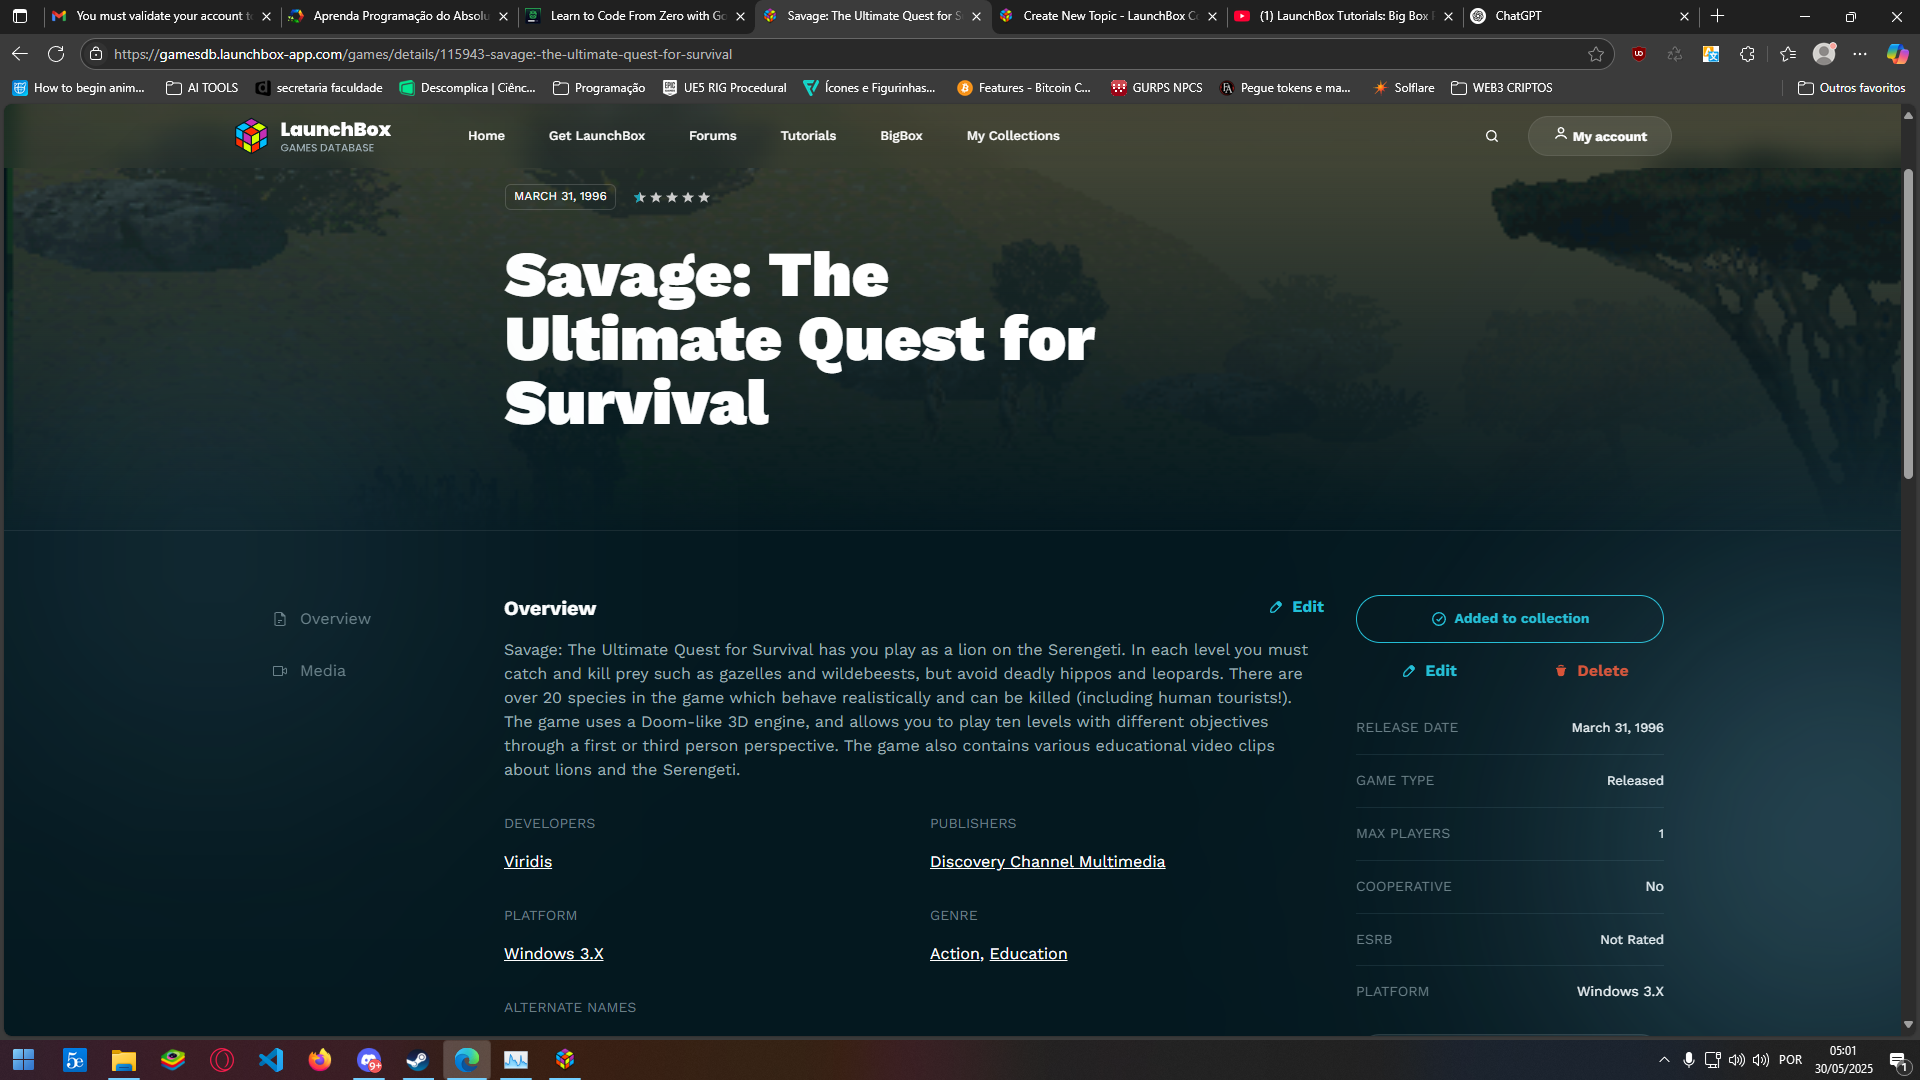Open the GURPS NPCS bookmark
This screenshot has width=1920, height=1080.
pos(1157,88)
